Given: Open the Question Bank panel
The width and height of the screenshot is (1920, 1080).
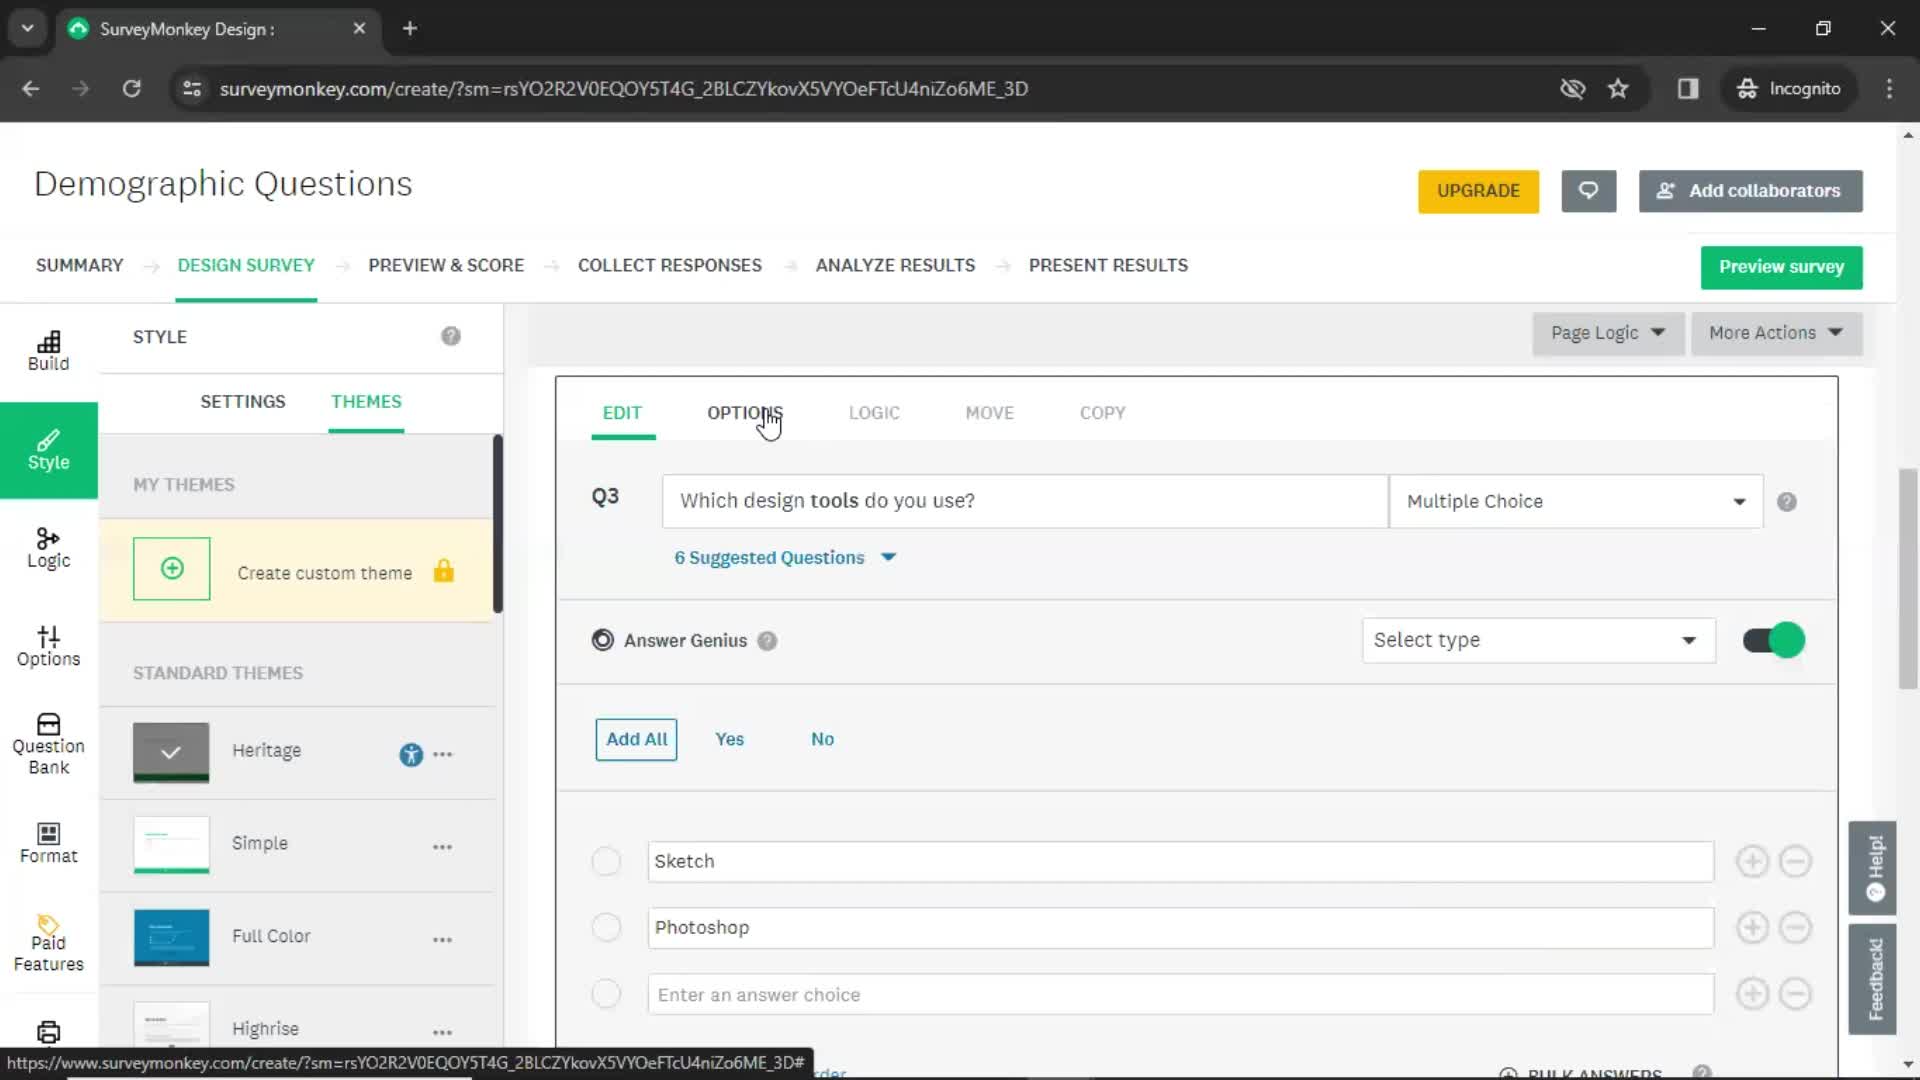Looking at the screenshot, I should pos(48,744).
